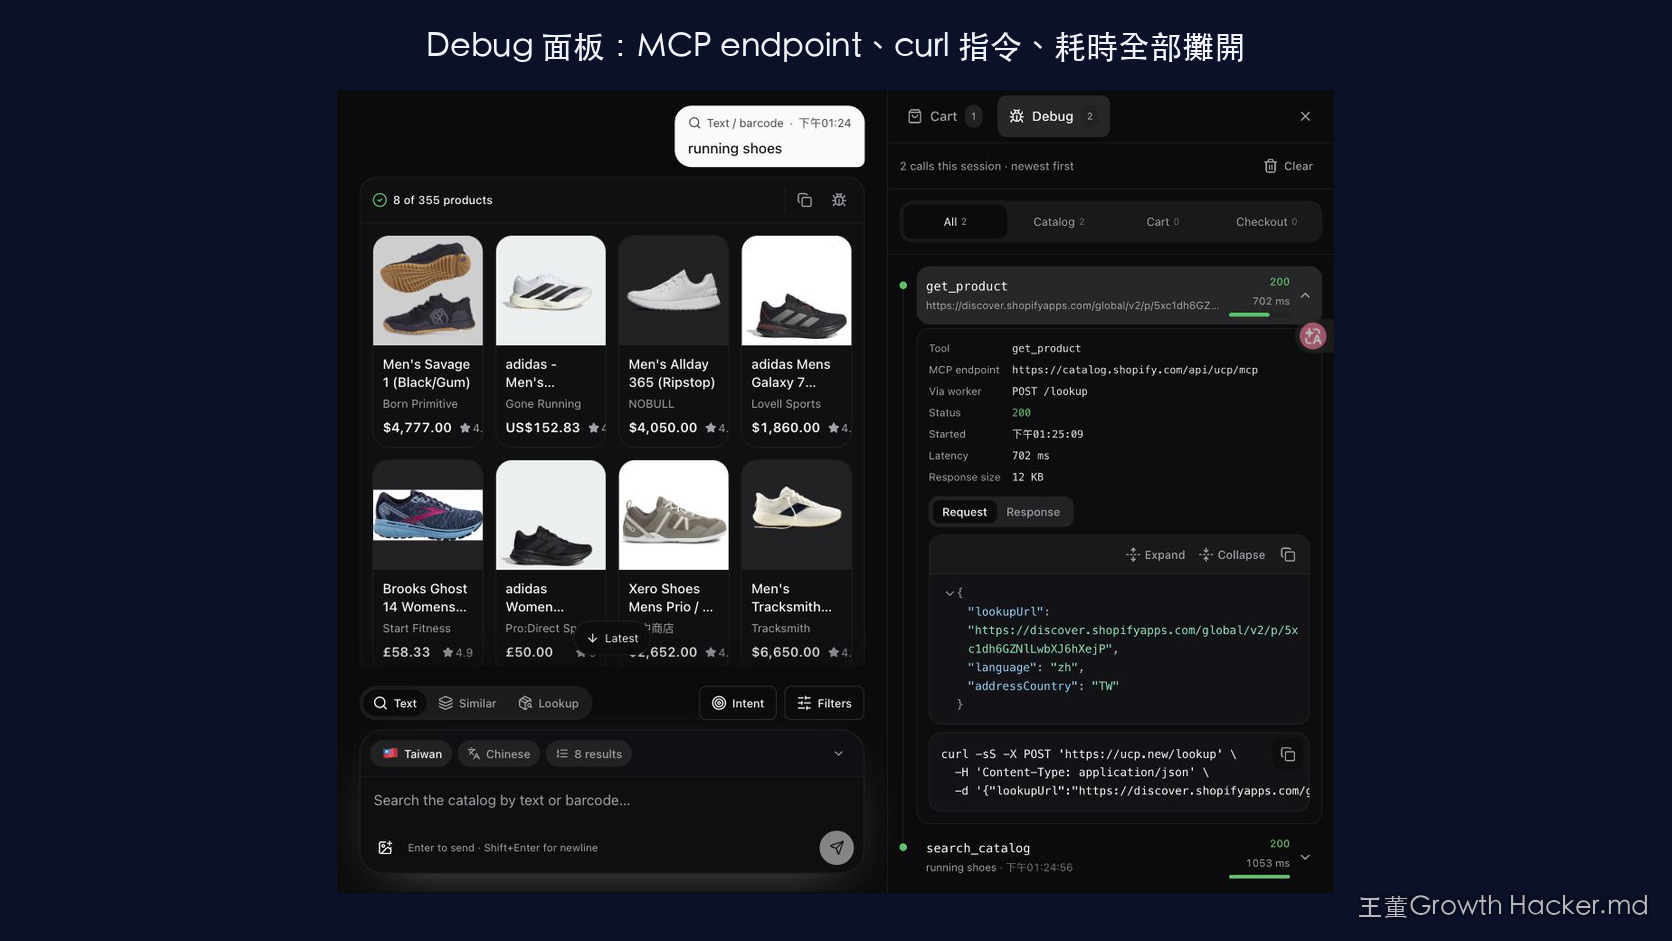Click the get_product latency bar

click(x=1259, y=315)
